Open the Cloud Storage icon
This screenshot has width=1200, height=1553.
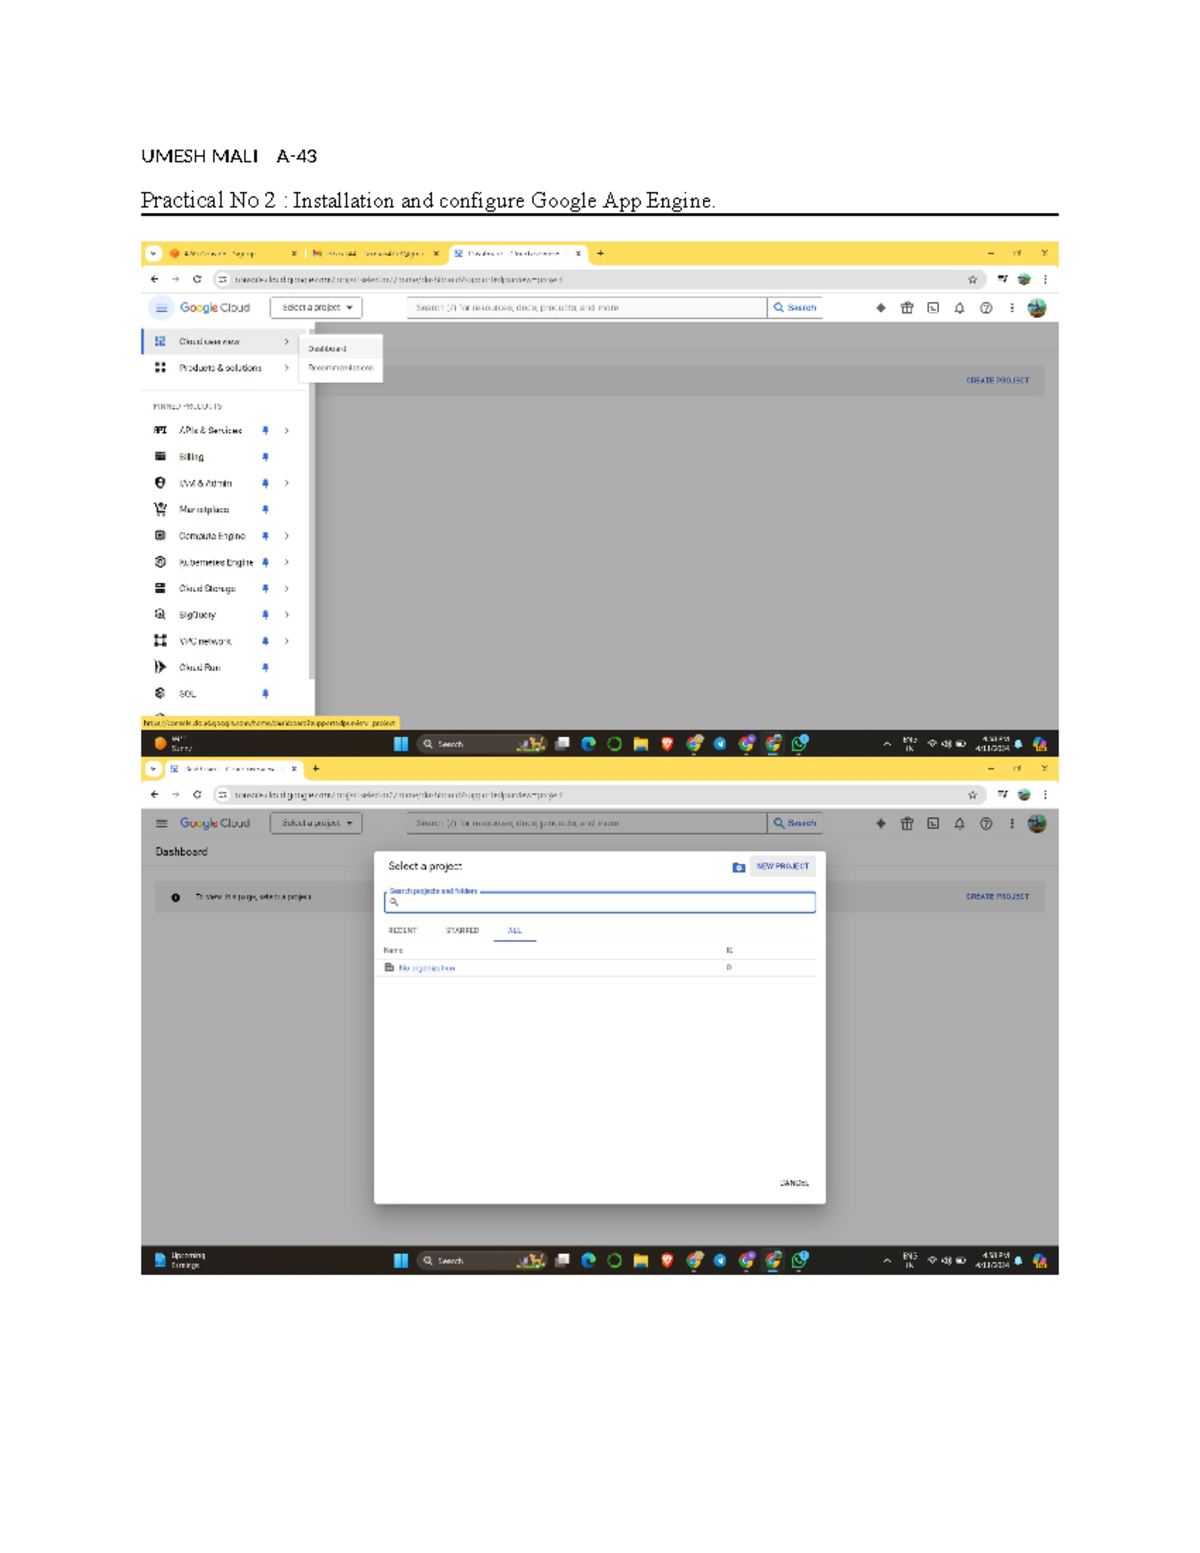(160, 588)
